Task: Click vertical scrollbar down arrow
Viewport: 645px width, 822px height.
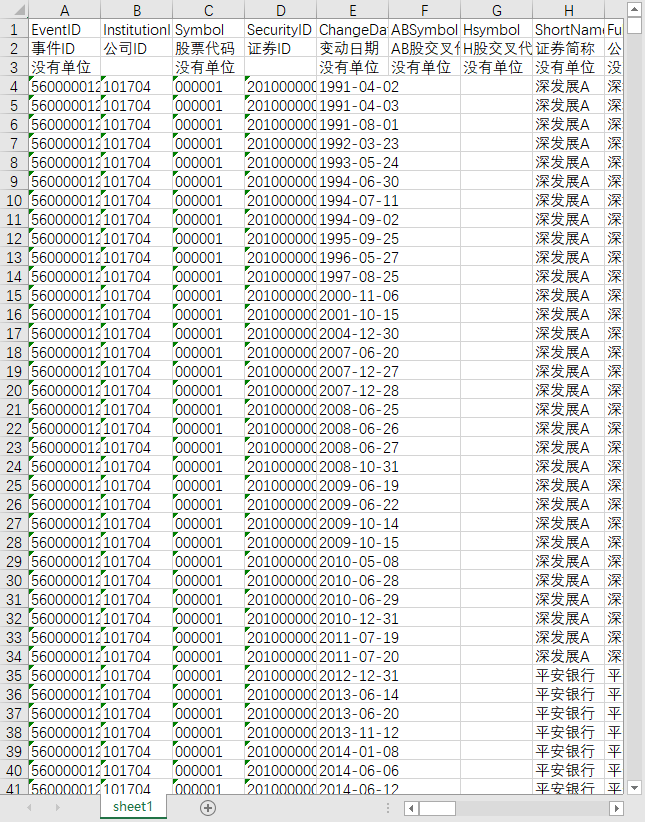Action: tap(634, 787)
